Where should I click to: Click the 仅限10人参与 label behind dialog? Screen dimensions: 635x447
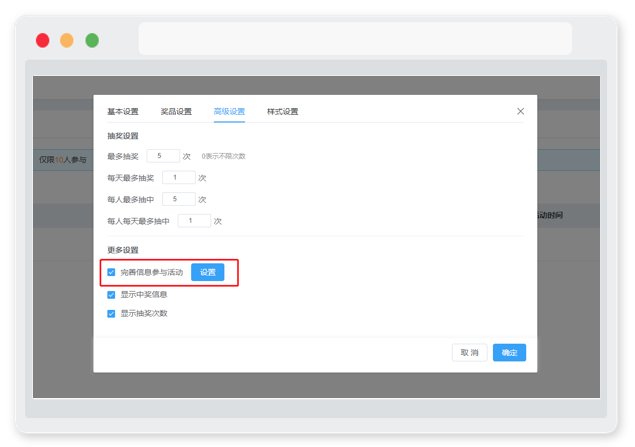[63, 160]
